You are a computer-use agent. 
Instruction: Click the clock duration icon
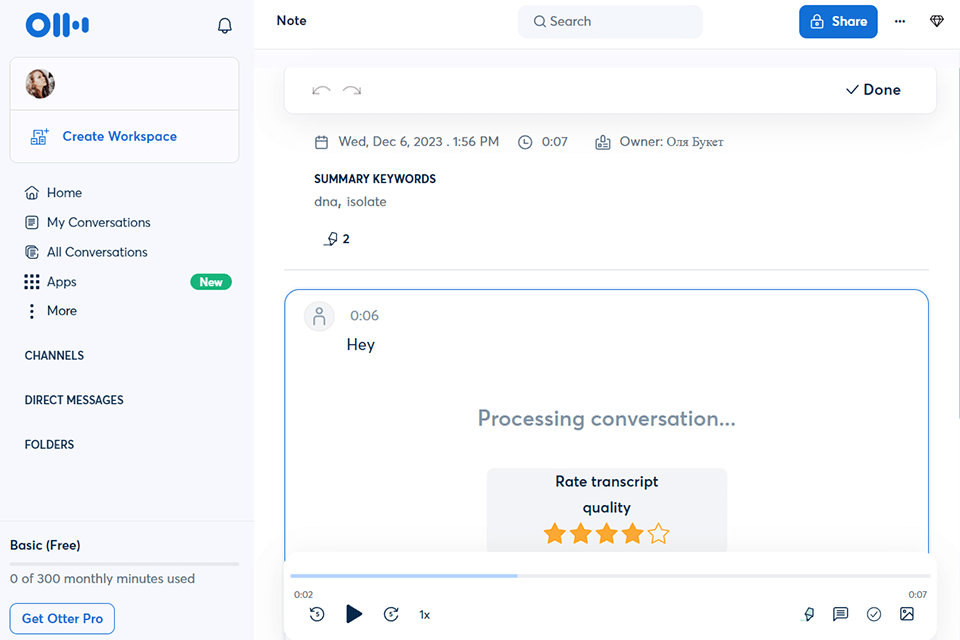pyautogui.click(x=525, y=143)
